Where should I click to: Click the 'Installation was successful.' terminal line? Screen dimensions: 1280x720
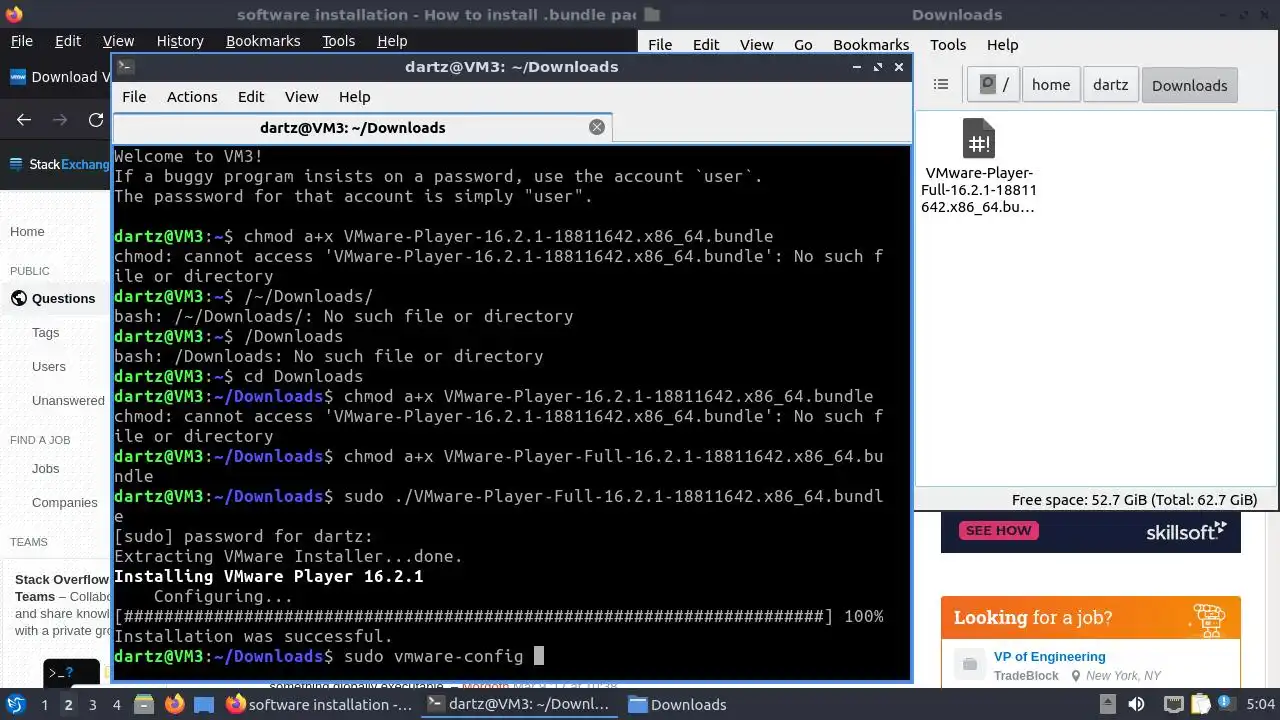[253, 636]
